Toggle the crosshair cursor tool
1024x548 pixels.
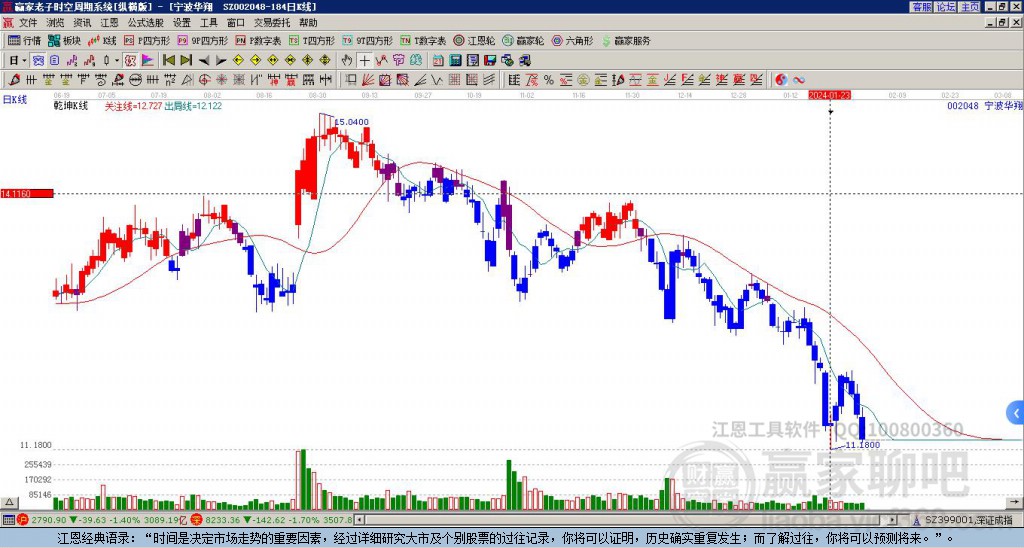[x=364, y=61]
